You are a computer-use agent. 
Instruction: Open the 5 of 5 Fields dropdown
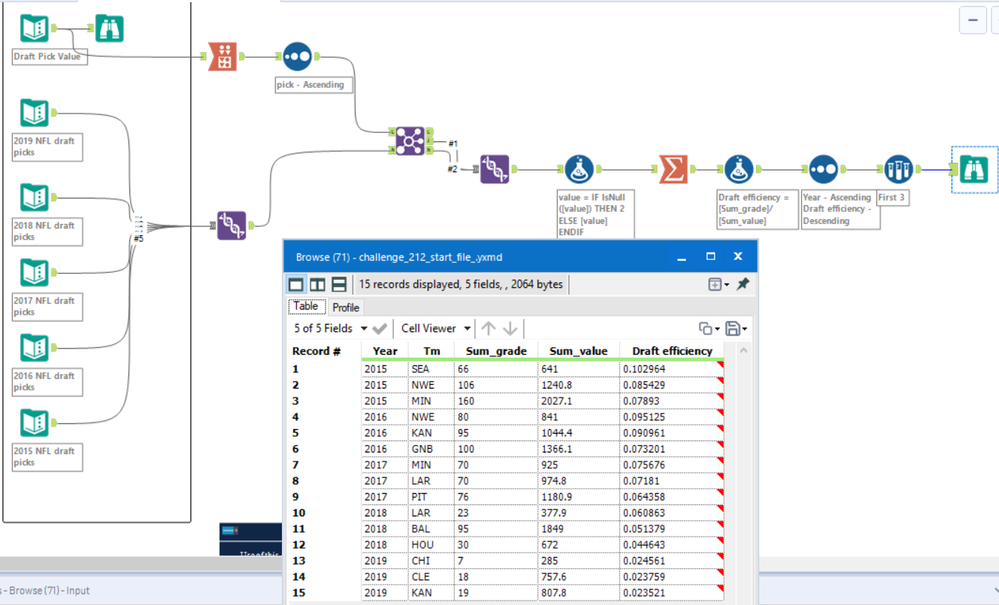click(x=330, y=328)
